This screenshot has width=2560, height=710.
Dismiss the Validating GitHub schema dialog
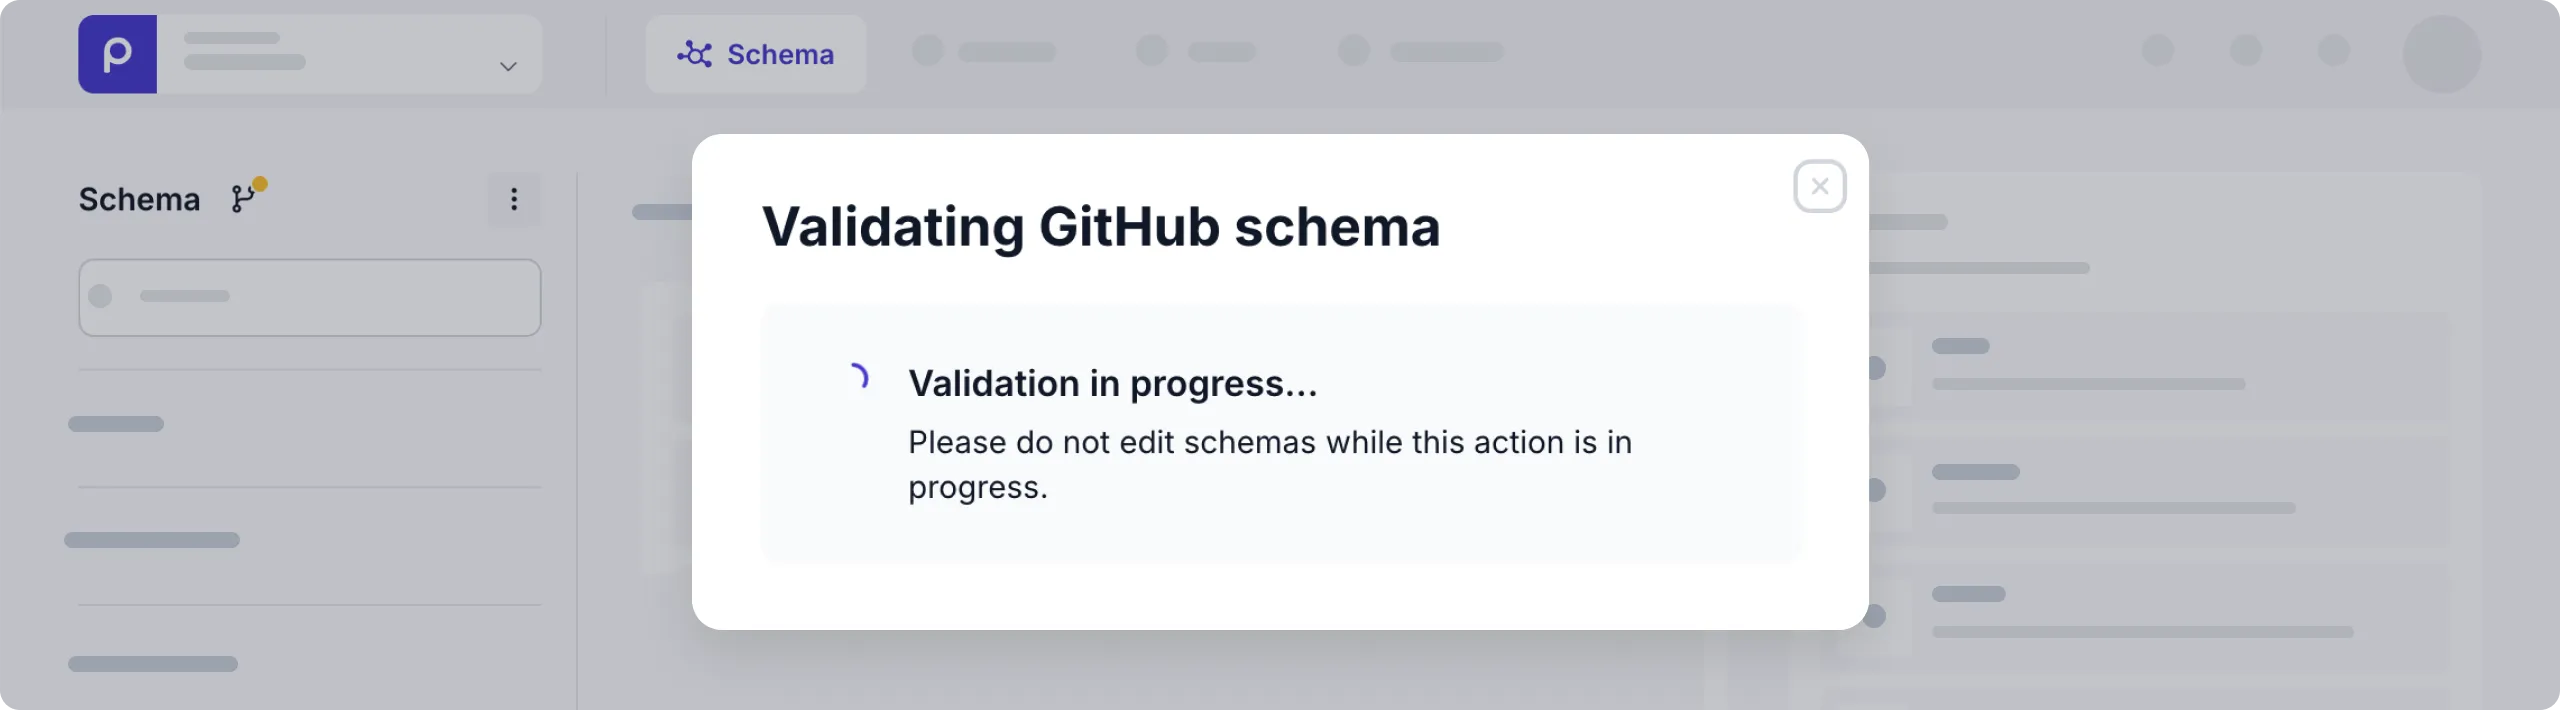click(1819, 186)
